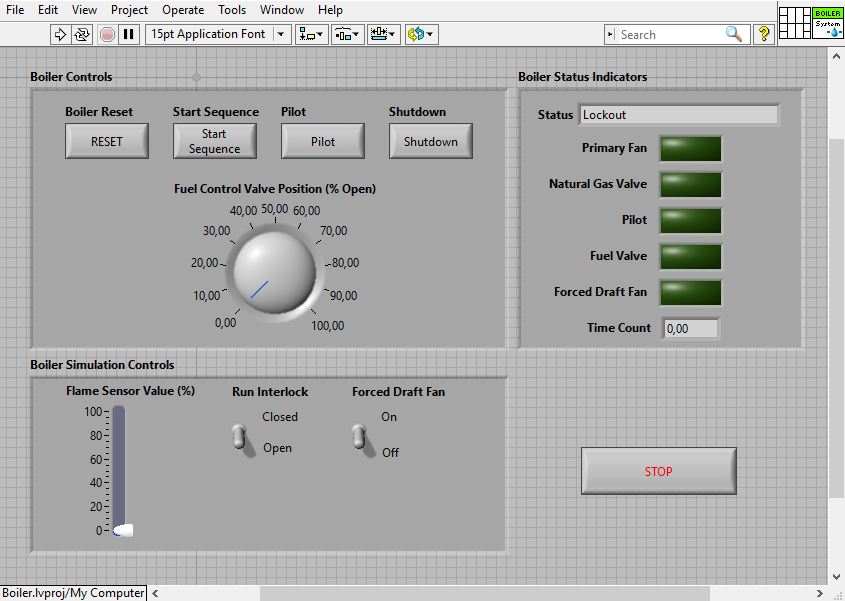Viewport: 845px width, 601px height.
Task: Click the Flame Sensor Value slider
Action: (x=120, y=529)
